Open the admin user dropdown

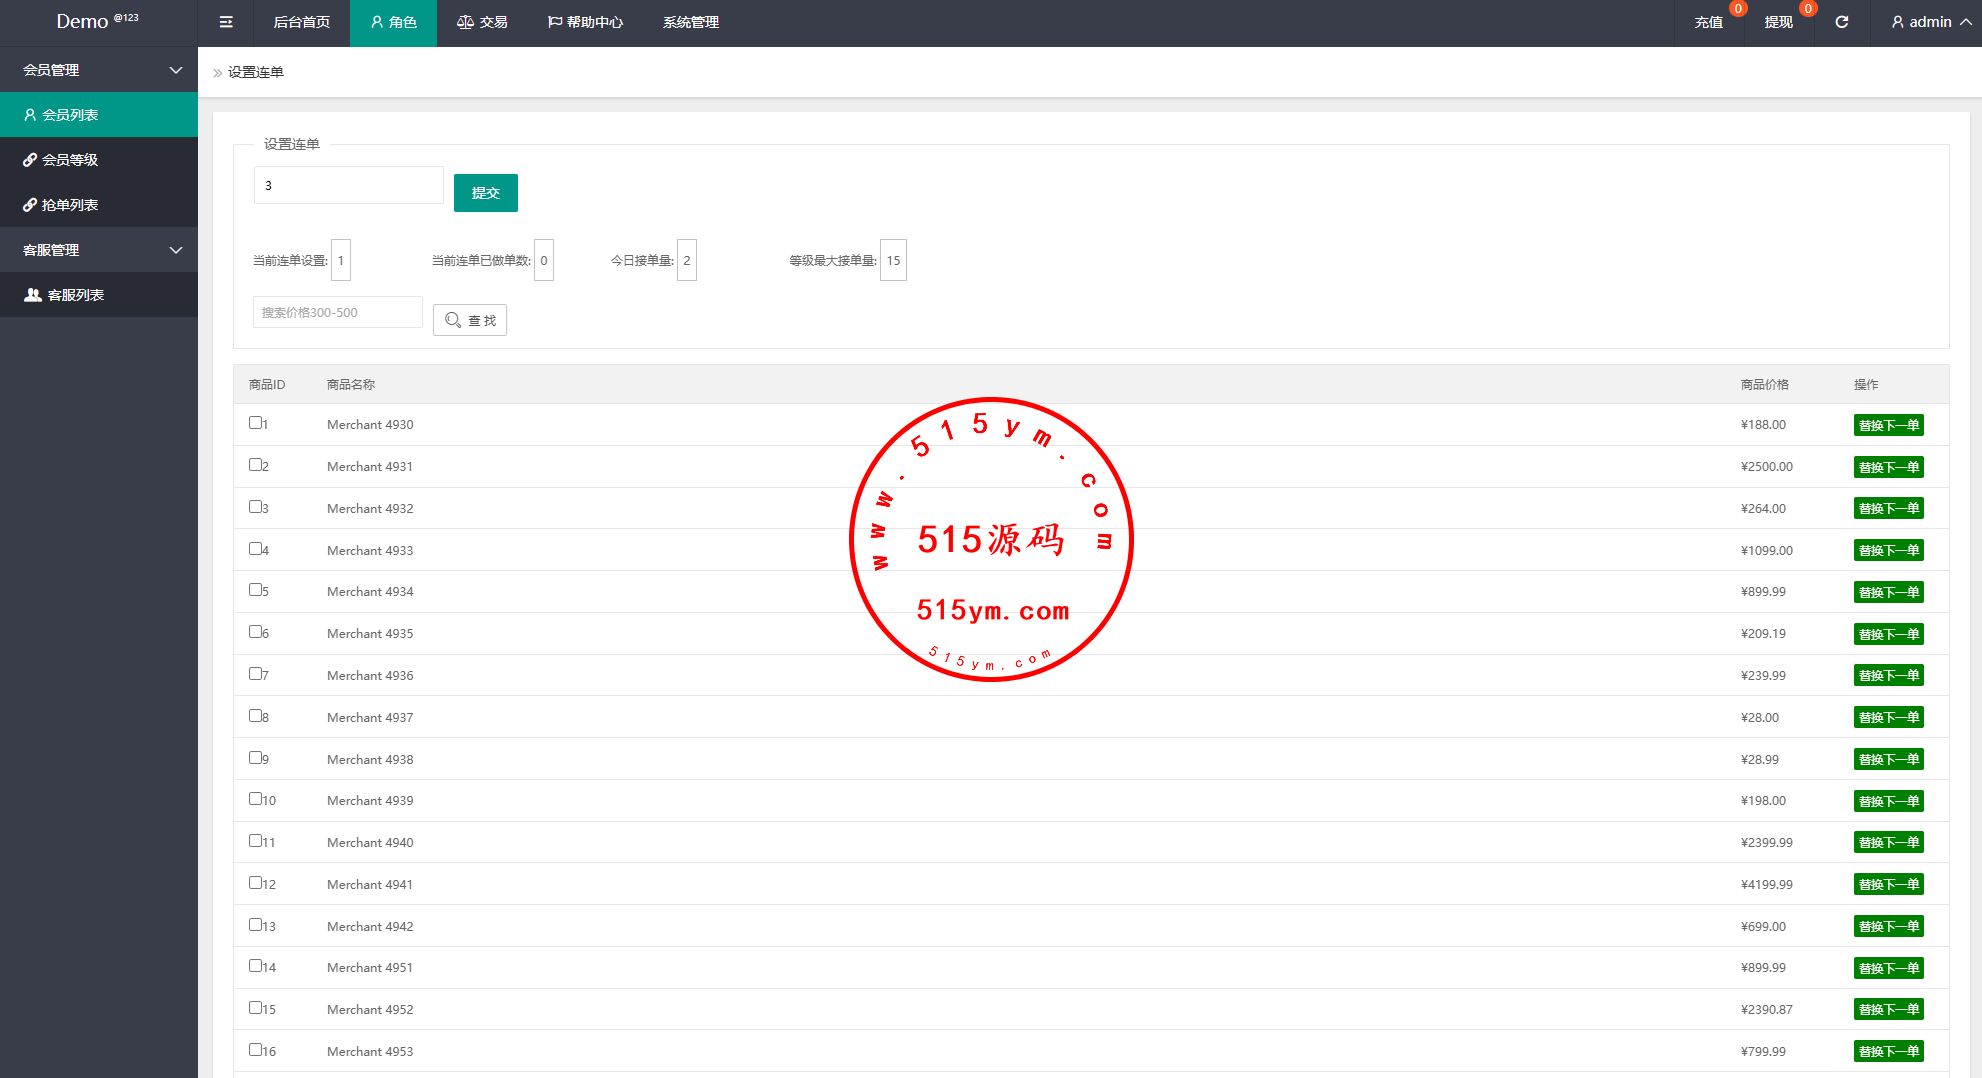[1930, 22]
